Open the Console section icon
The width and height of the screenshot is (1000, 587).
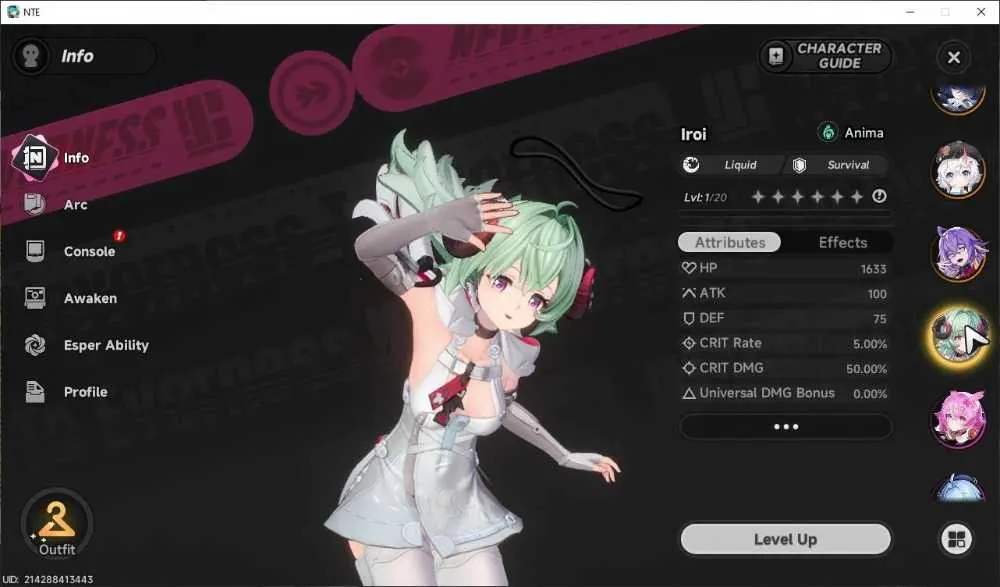(x=34, y=251)
